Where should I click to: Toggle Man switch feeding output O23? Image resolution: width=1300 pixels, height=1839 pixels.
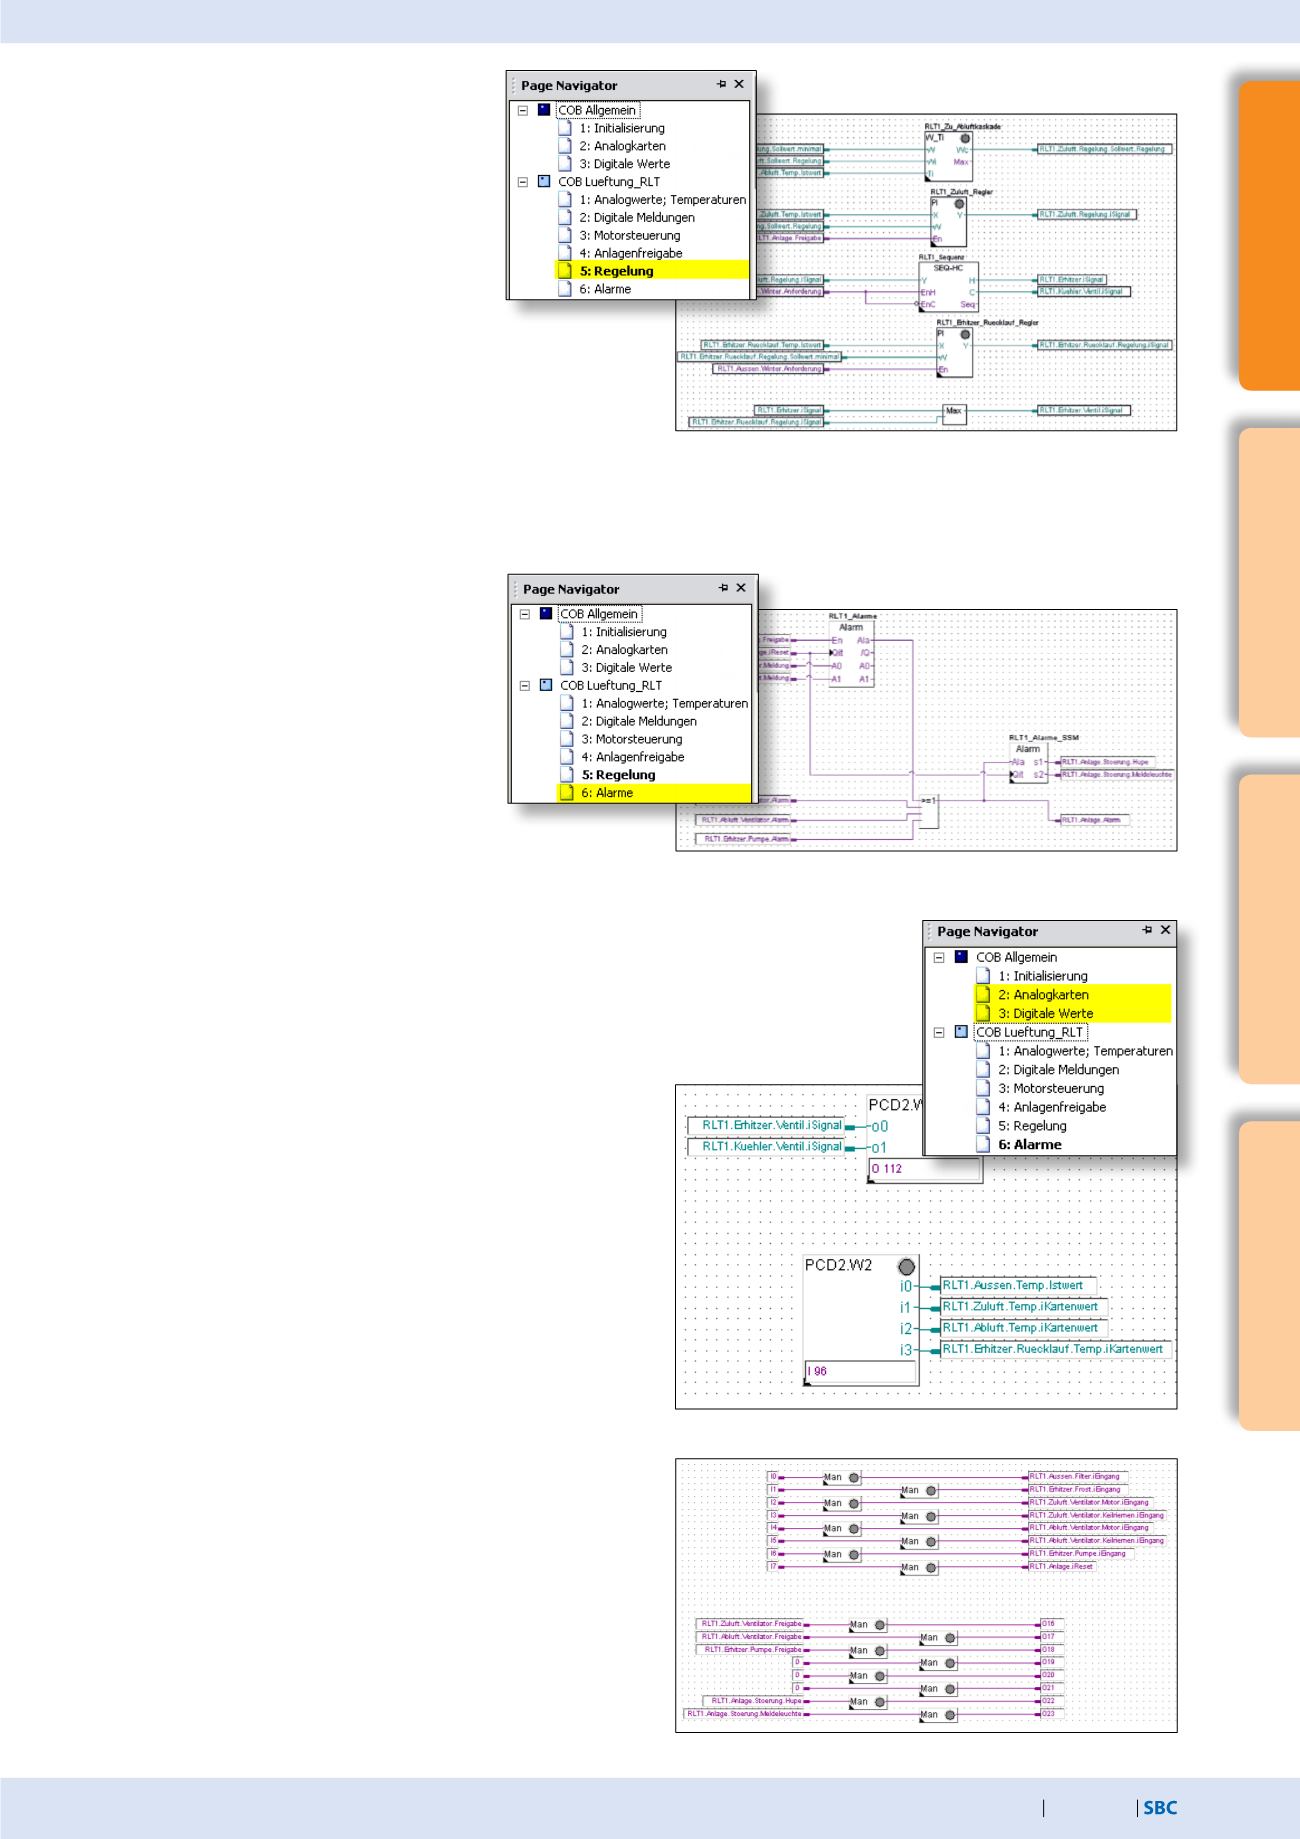[x=938, y=1714]
